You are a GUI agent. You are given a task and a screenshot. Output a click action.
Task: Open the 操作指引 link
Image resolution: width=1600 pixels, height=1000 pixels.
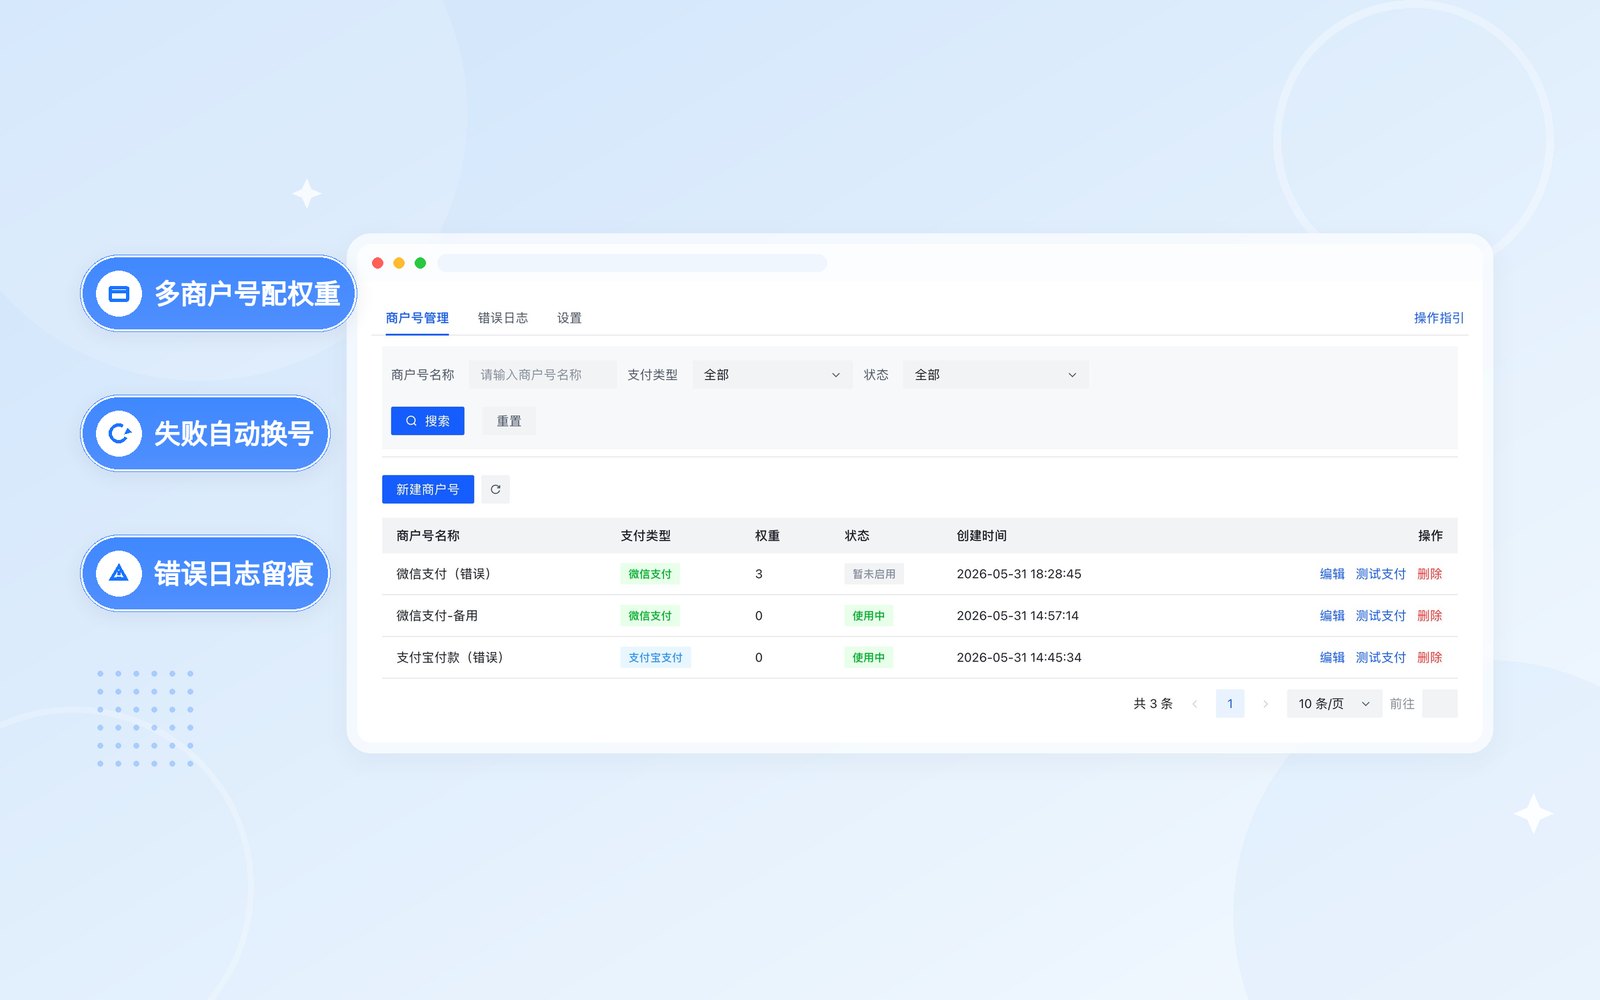point(1438,318)
